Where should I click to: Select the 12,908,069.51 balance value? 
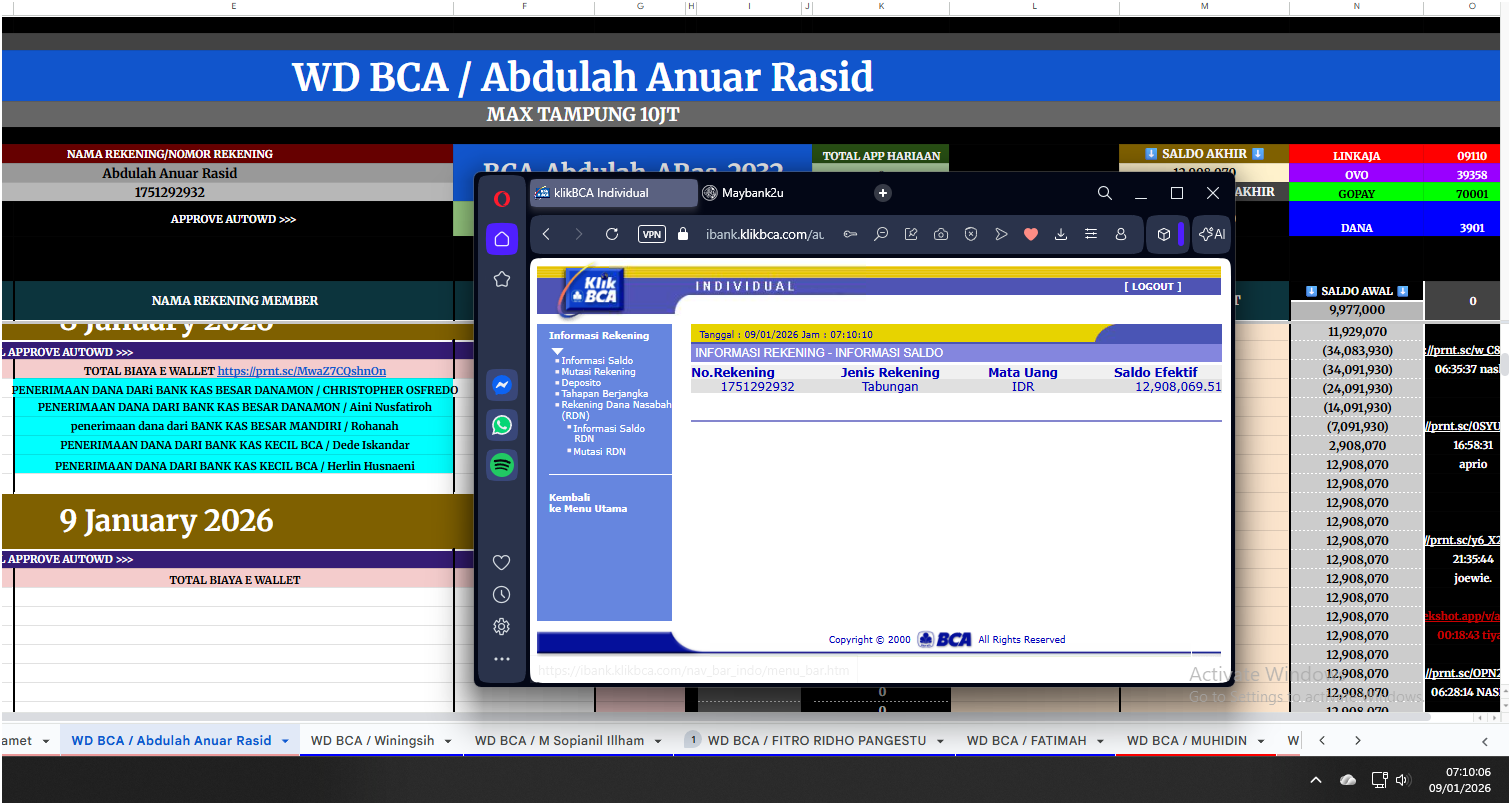tap(1178, 387)
